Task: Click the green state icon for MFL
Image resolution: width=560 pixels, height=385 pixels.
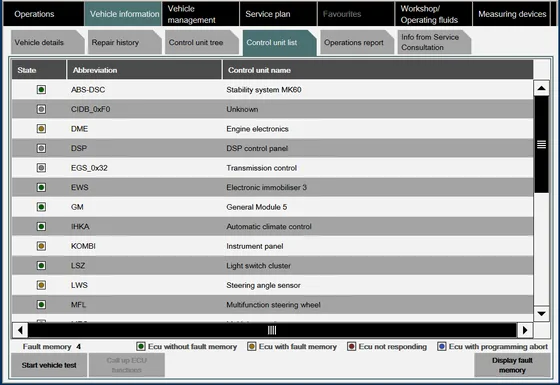Action: [x=41, y=305]
